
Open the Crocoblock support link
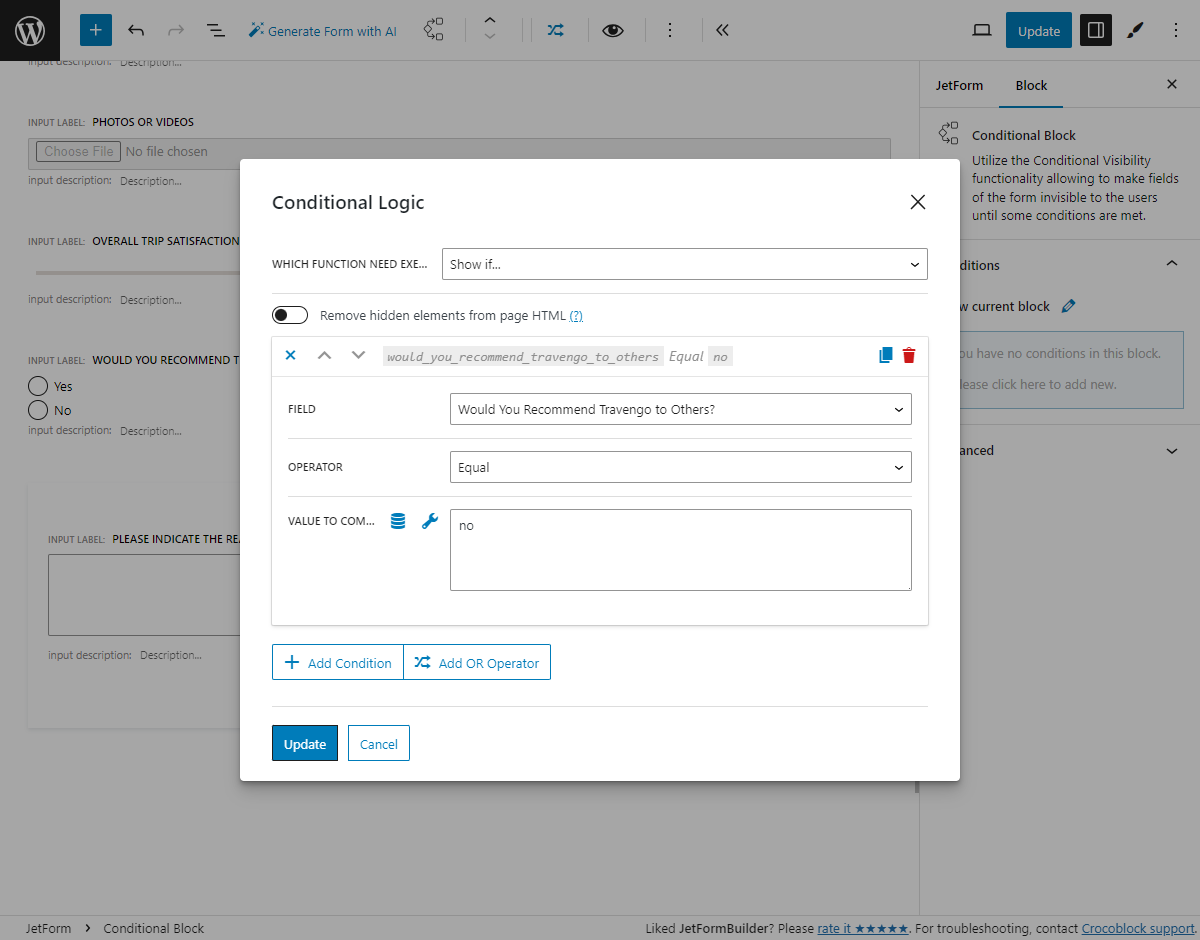[x=1137, y=928]
